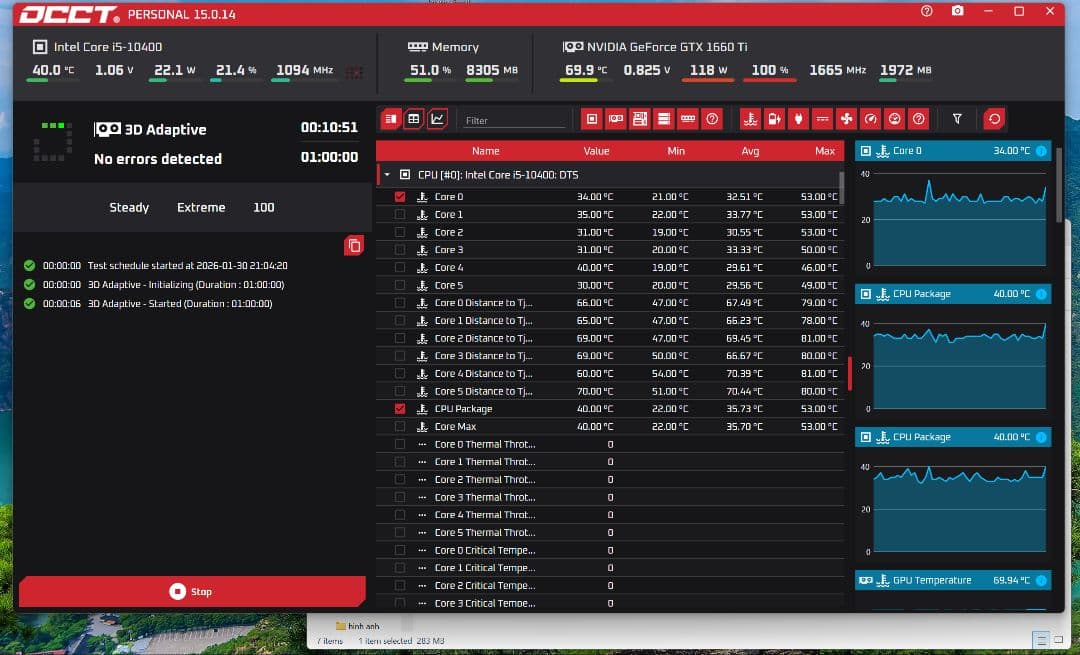Image resolution: width=1080 pixels, height=655 pixels.
Task: Open the Core Max row options dots
Action: 423,427
